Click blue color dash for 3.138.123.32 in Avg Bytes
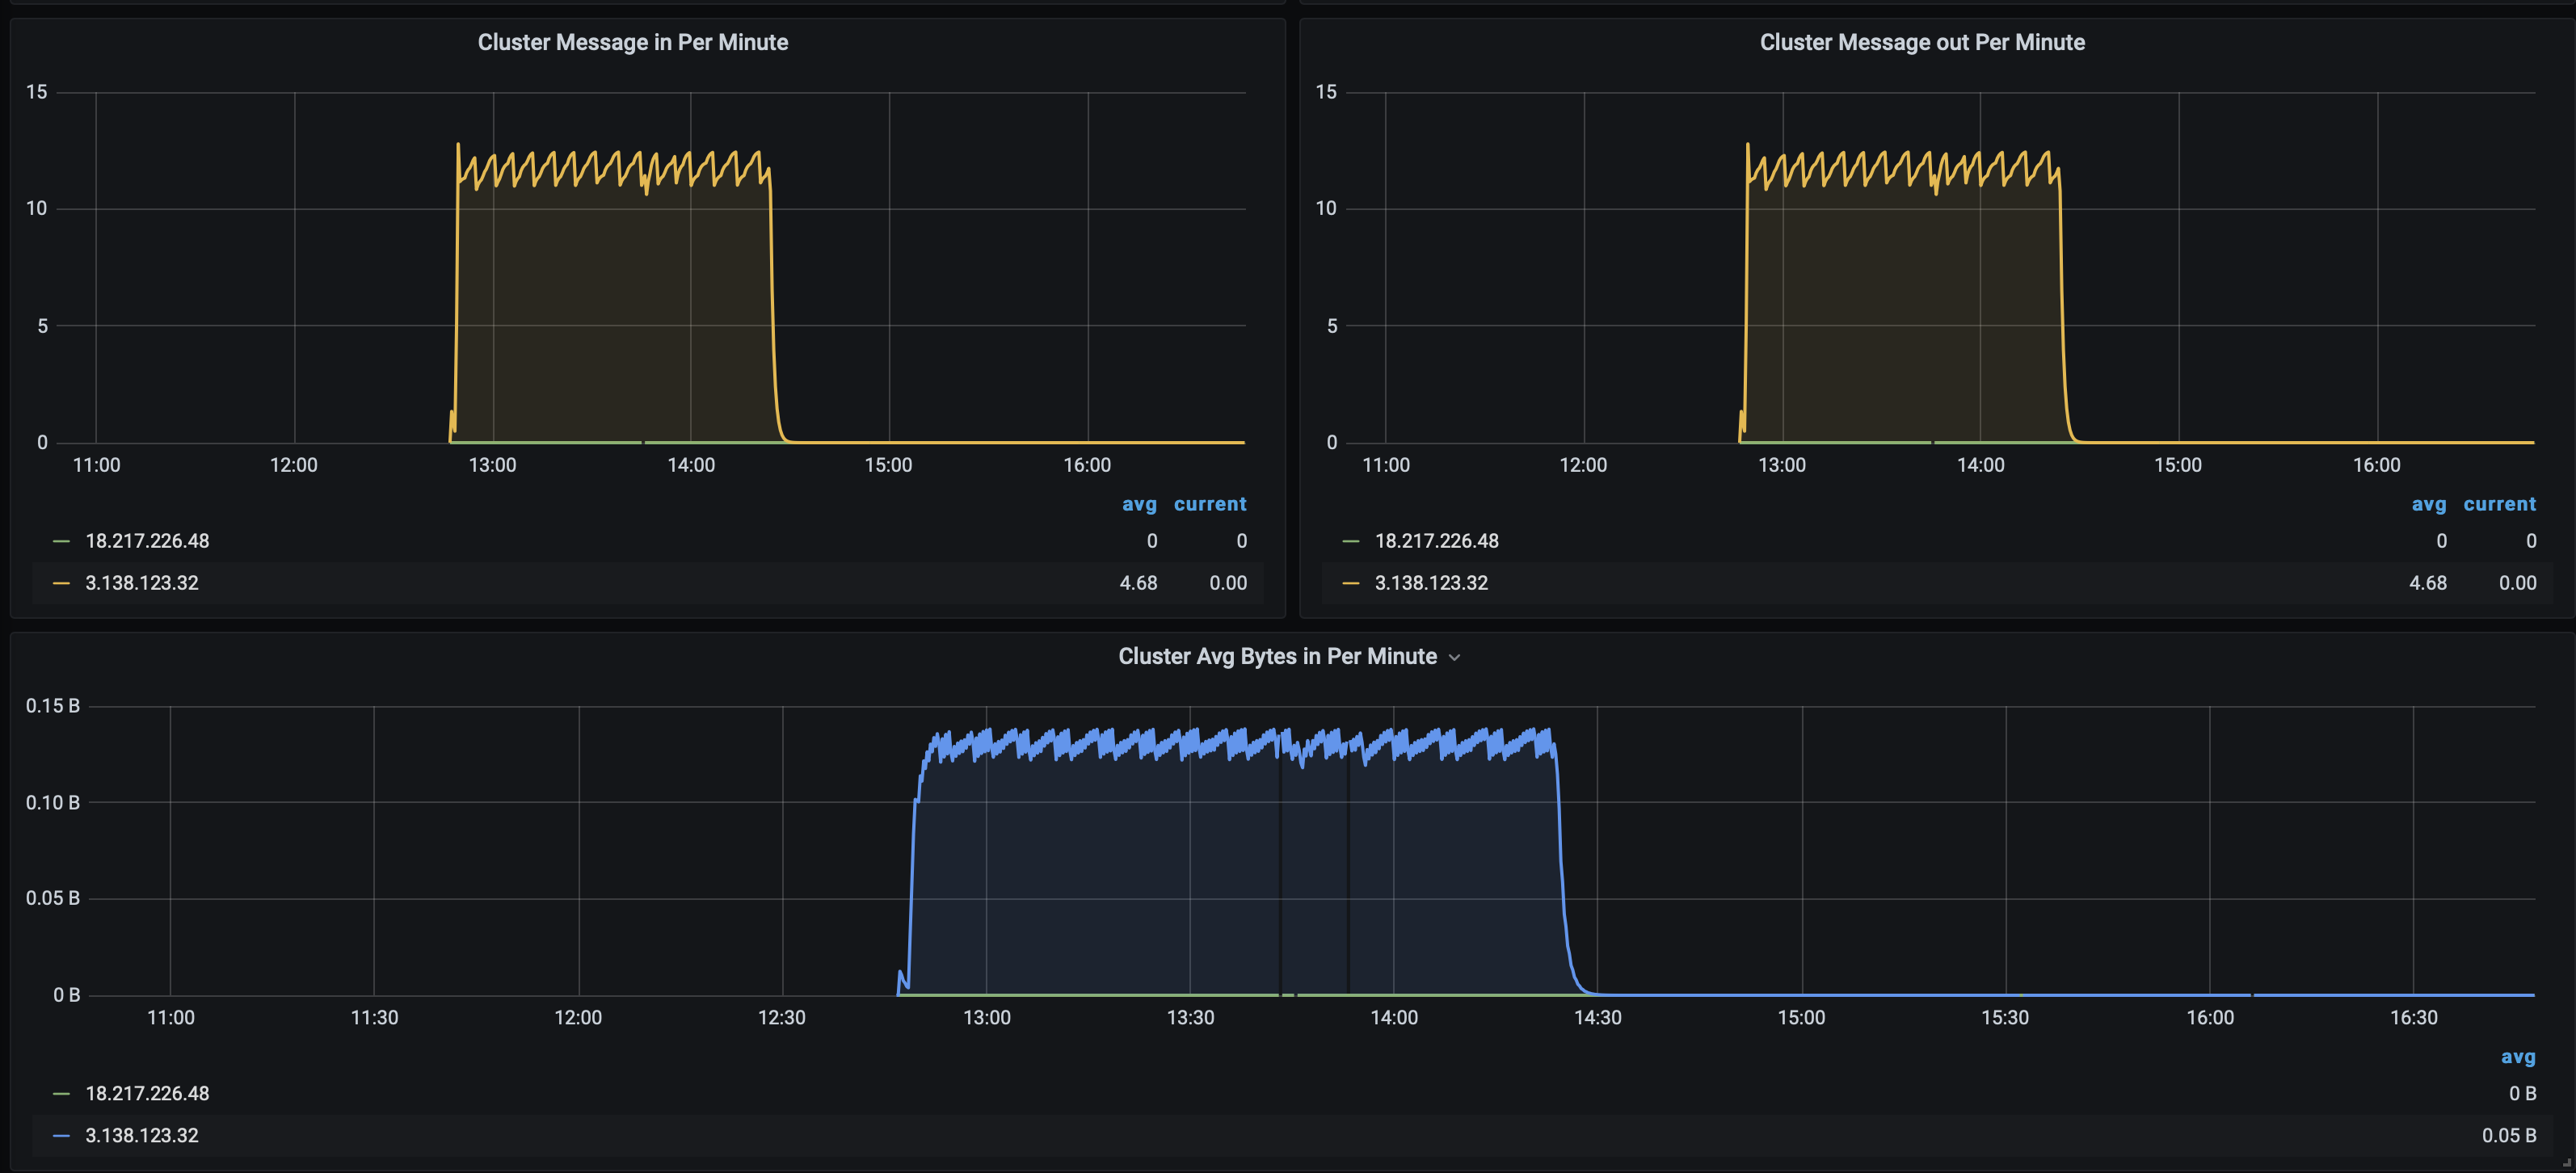This screenshot has height=1173, width=2576. [x=61, y=1136]
